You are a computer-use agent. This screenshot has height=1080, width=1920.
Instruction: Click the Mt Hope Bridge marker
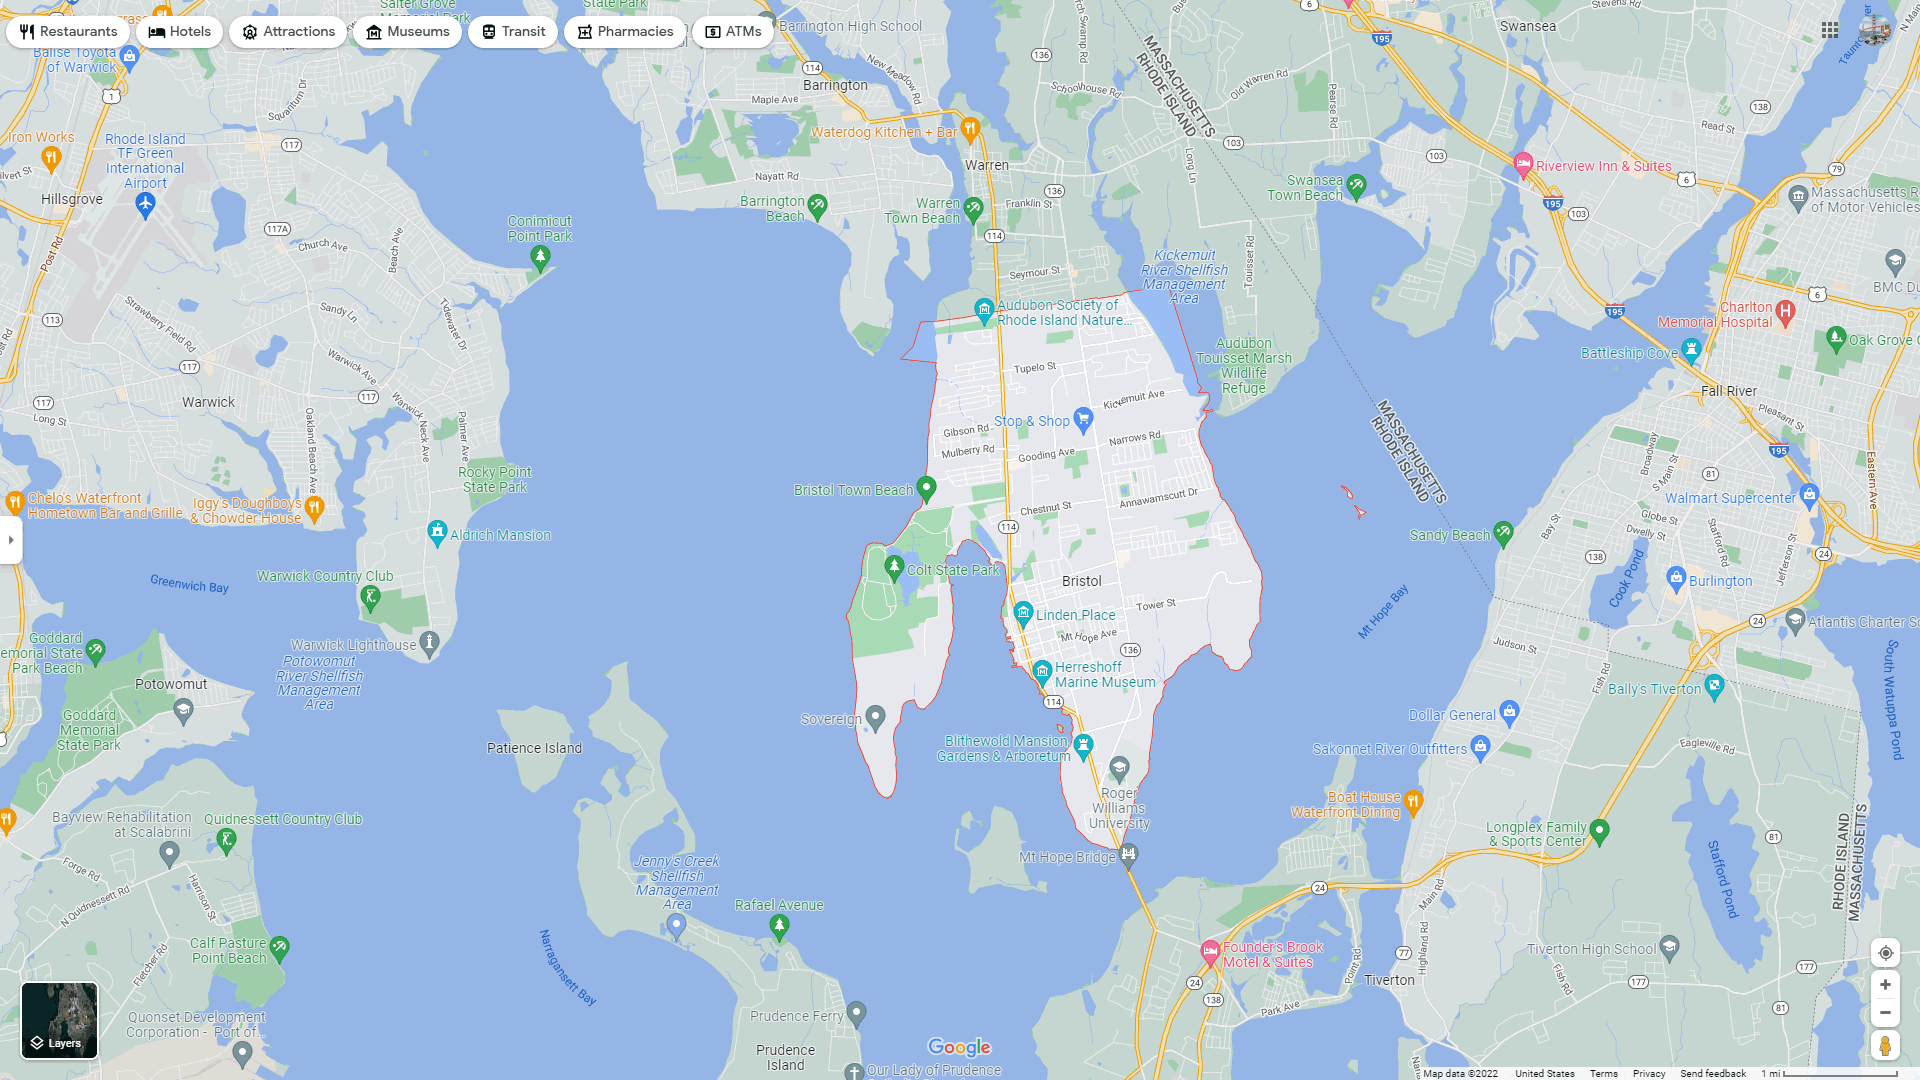[1128, 854]
